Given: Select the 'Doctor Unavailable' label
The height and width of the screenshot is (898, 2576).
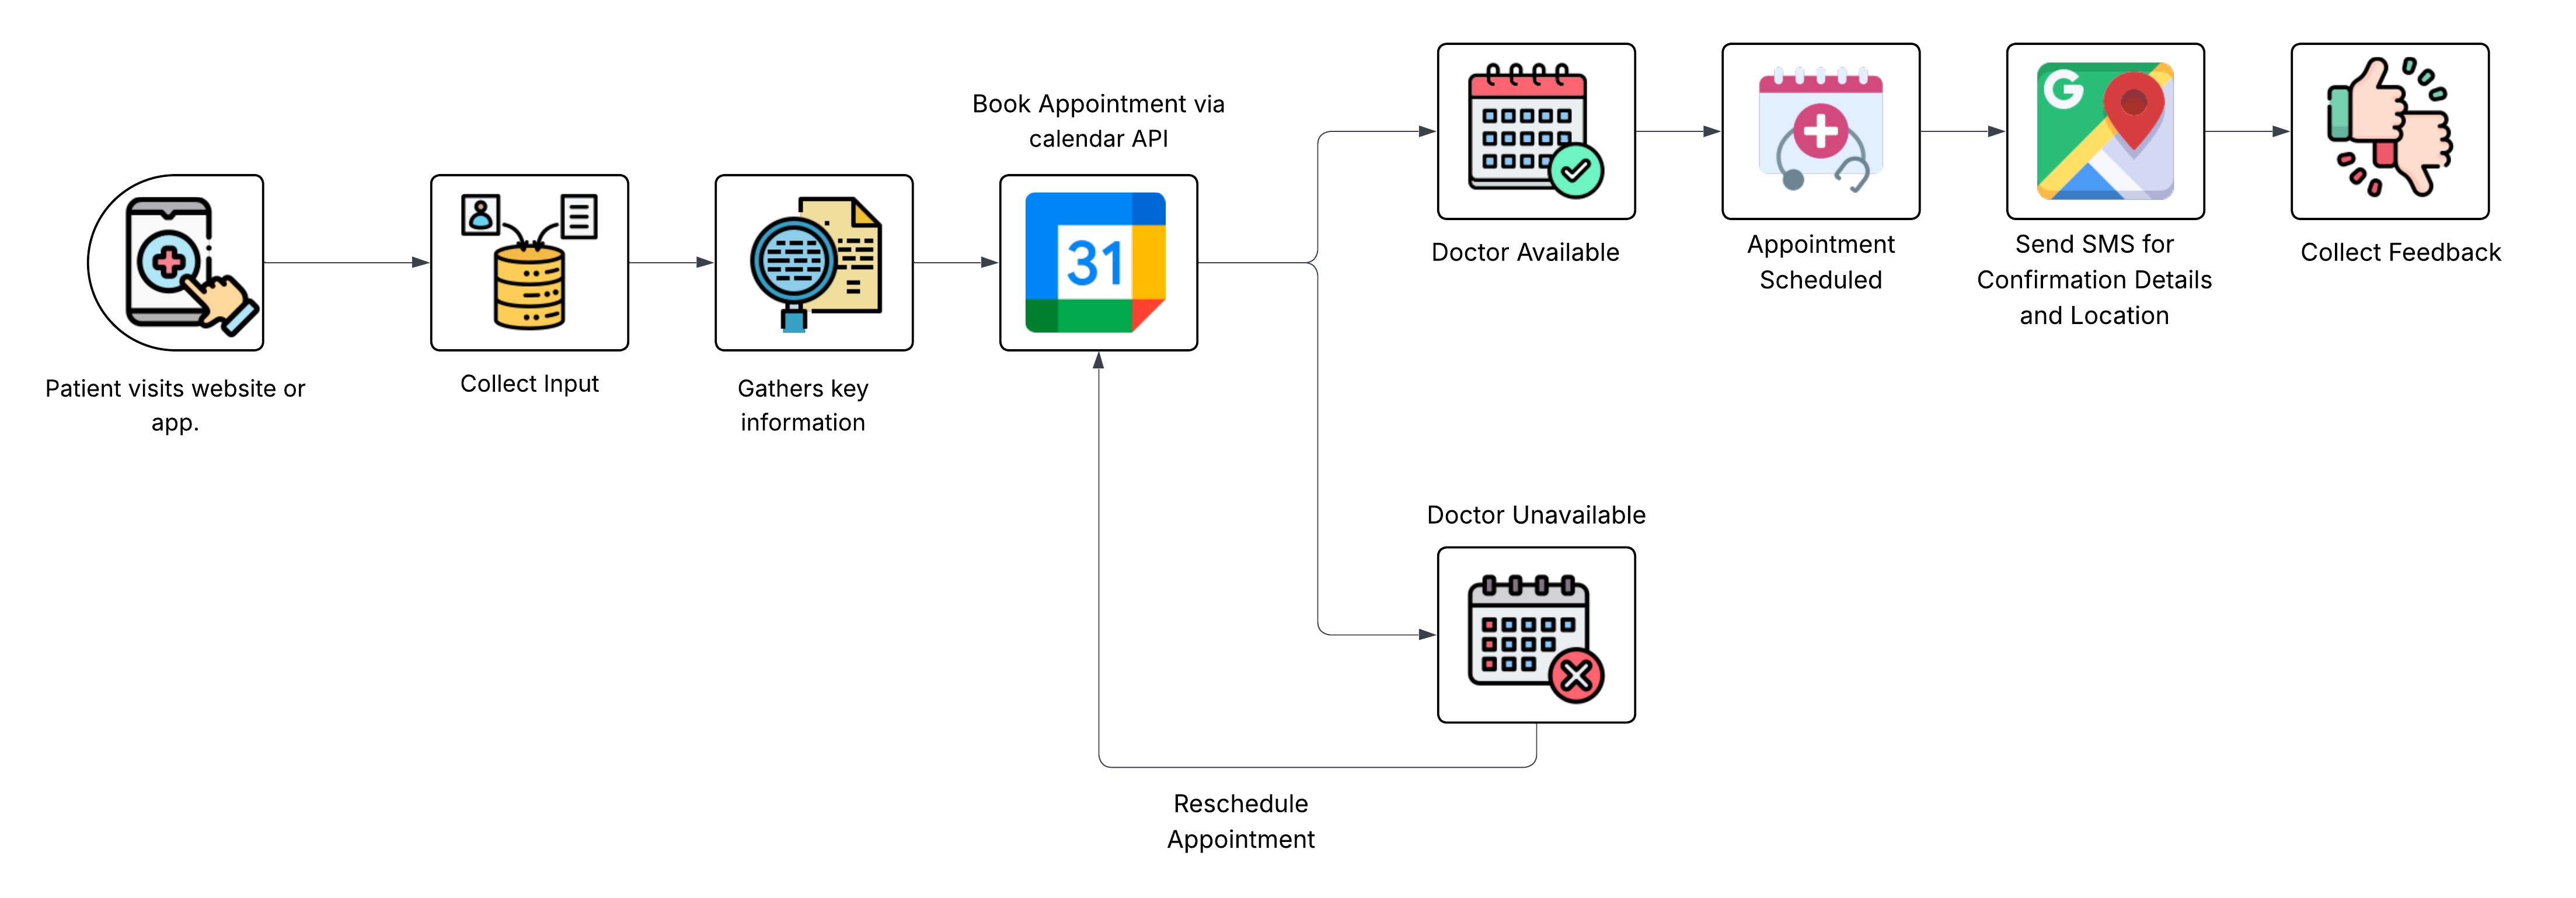Looking at the screenshot, I should click(1536, 515).
